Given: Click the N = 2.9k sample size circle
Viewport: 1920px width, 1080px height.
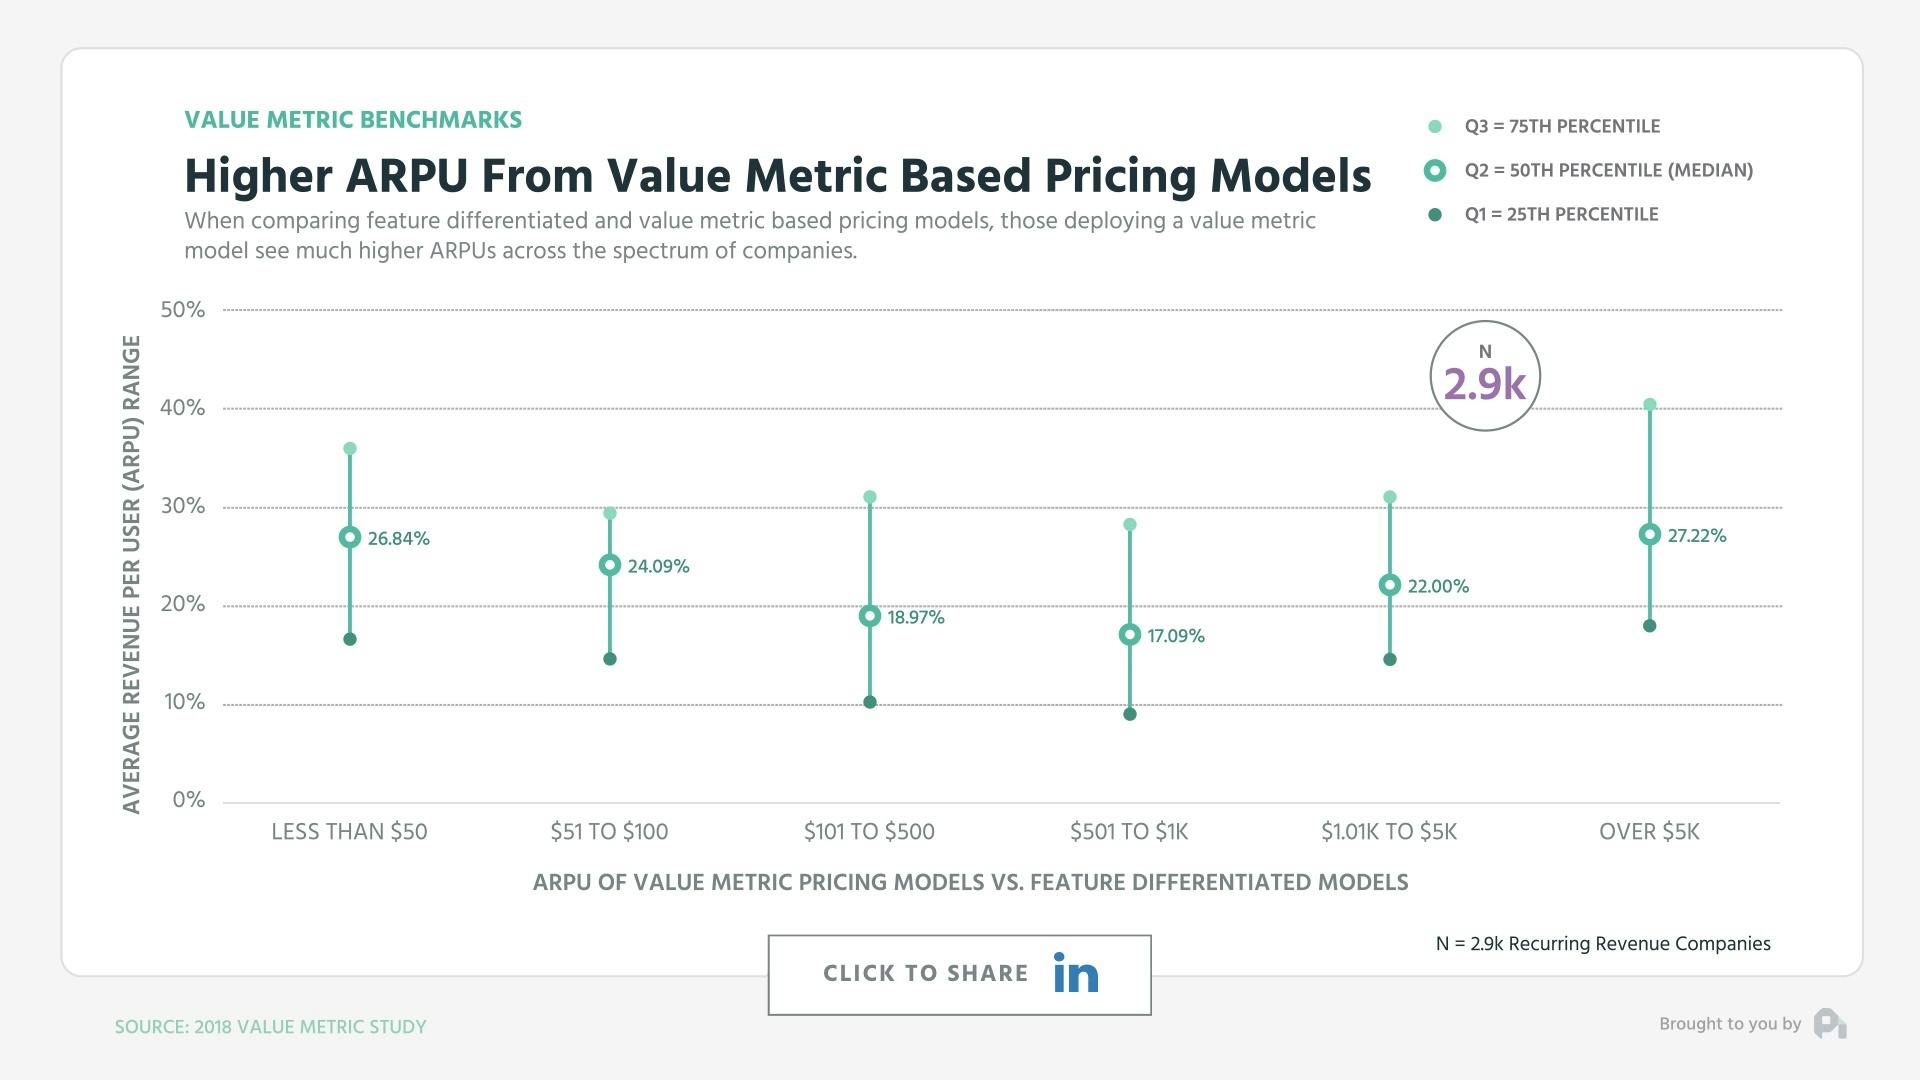Looking at the screenshot, I should click(x=1484, y=375).
